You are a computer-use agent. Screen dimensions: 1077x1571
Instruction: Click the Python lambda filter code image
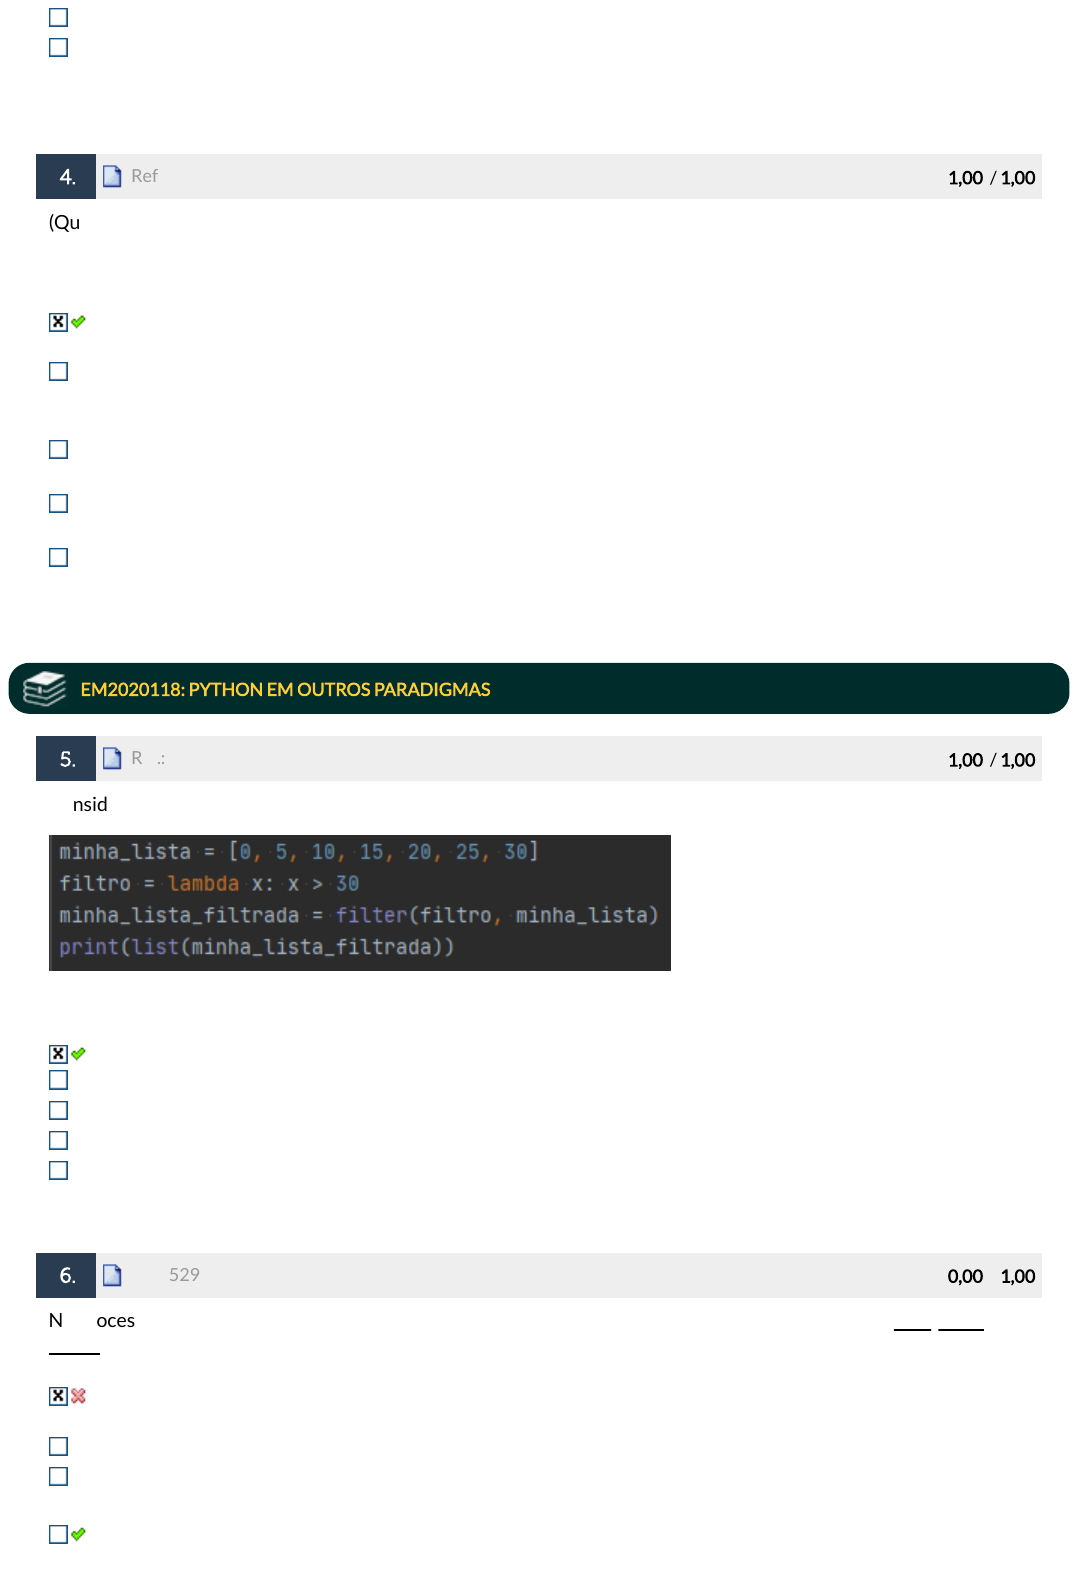pyautogui.click(x=360, y=902)
